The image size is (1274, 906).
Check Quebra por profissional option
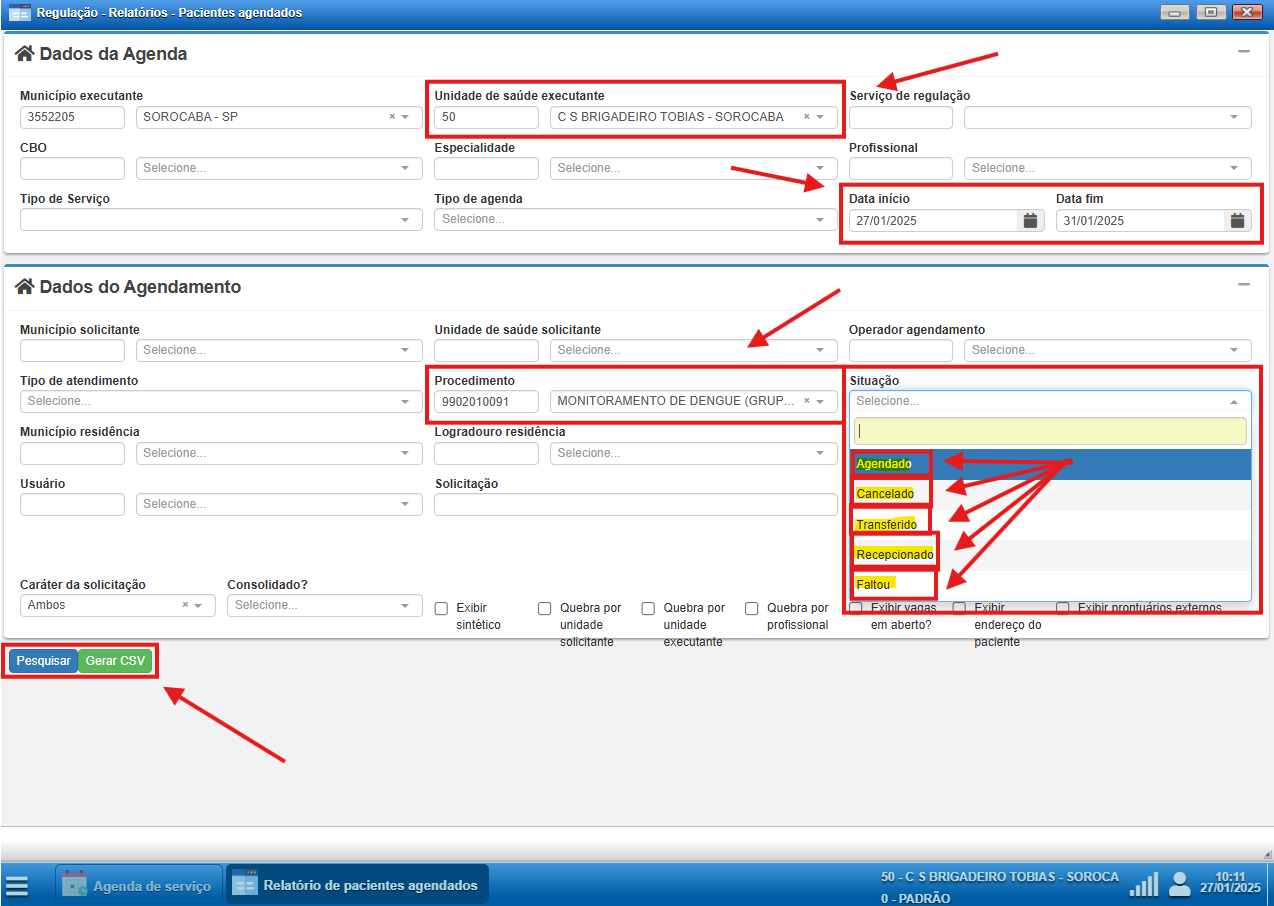pyautogui.click(x=752, y=608)
